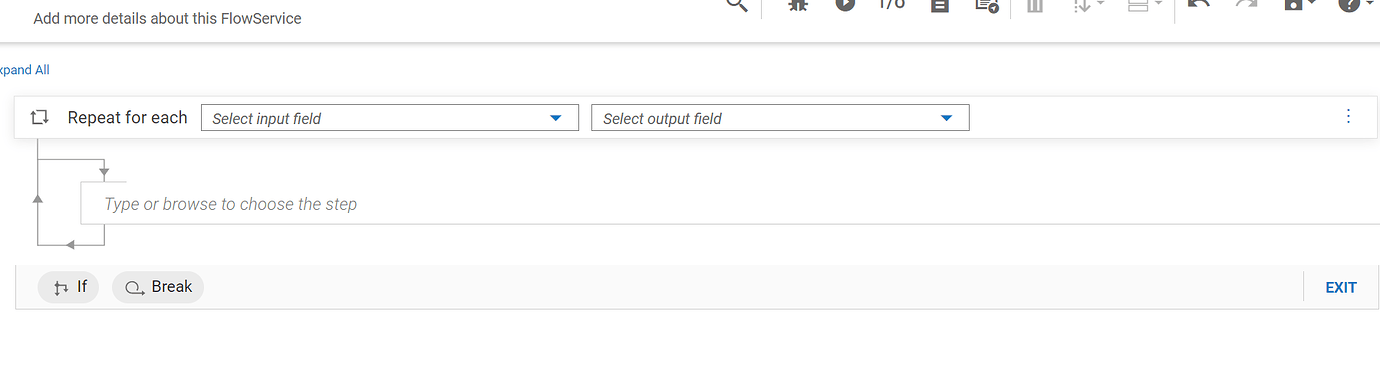
Task: Redo the last action
Action: tap(1247, 5)
